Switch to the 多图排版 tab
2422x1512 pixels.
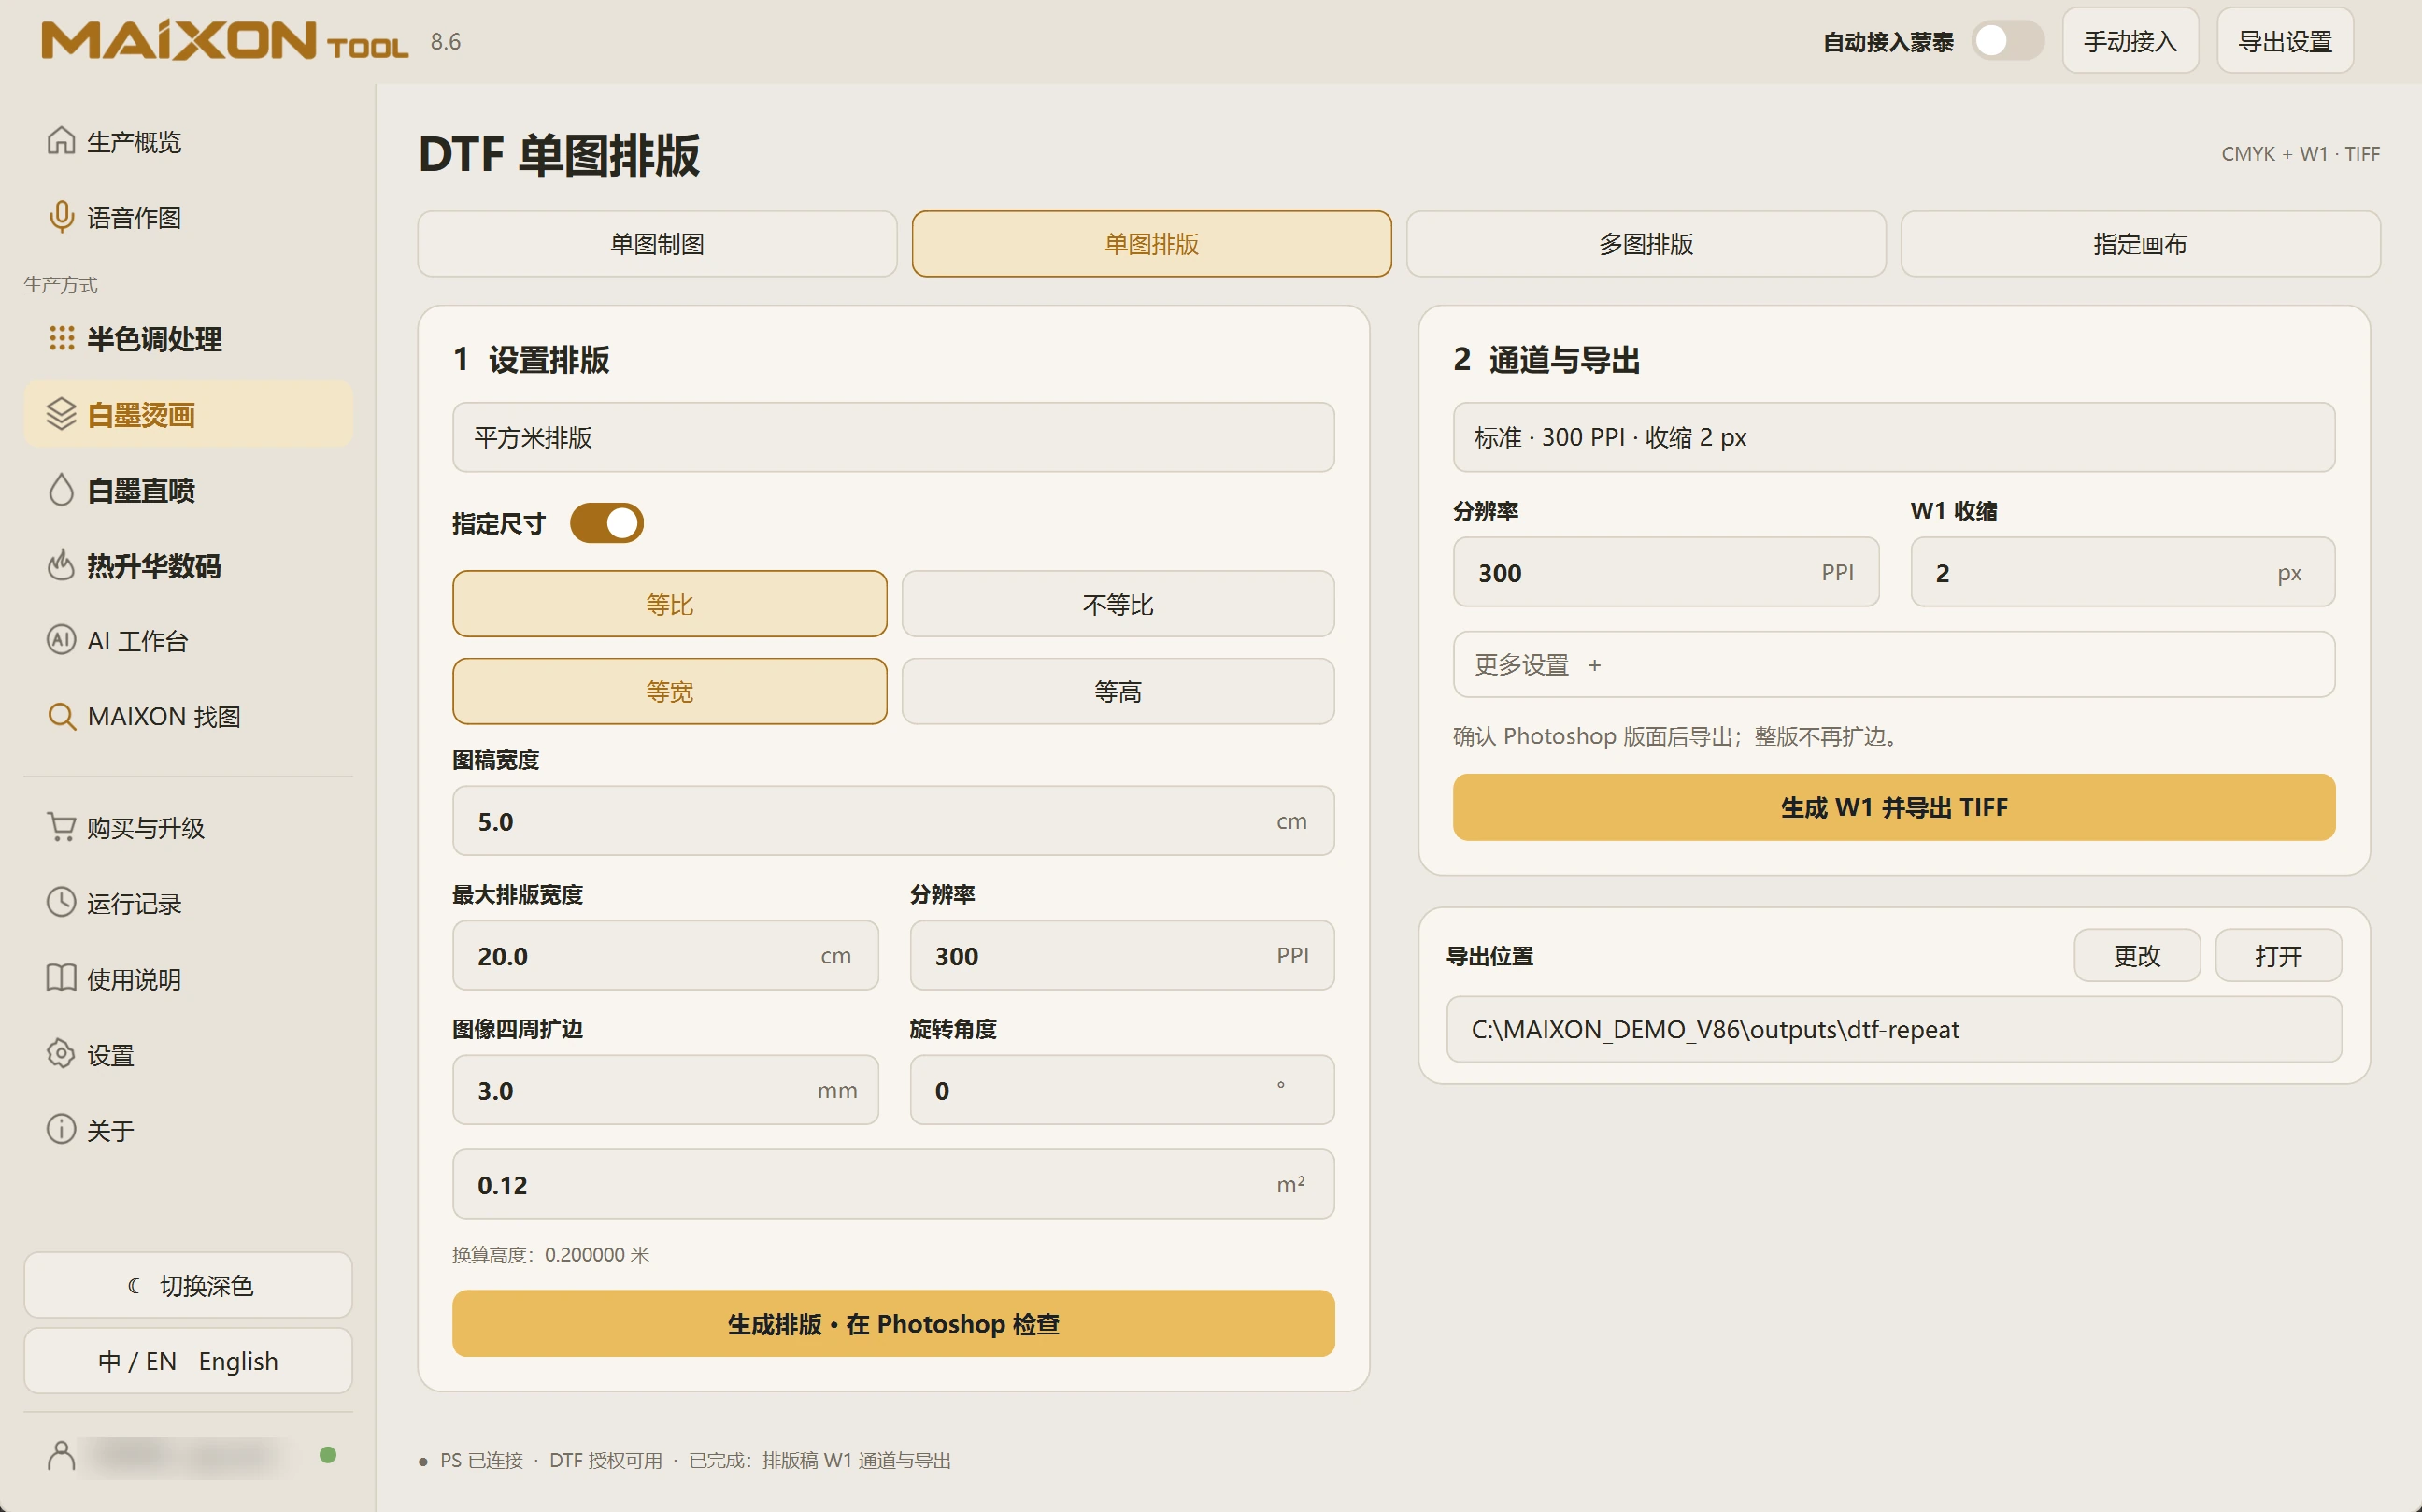coord(1646,244)
